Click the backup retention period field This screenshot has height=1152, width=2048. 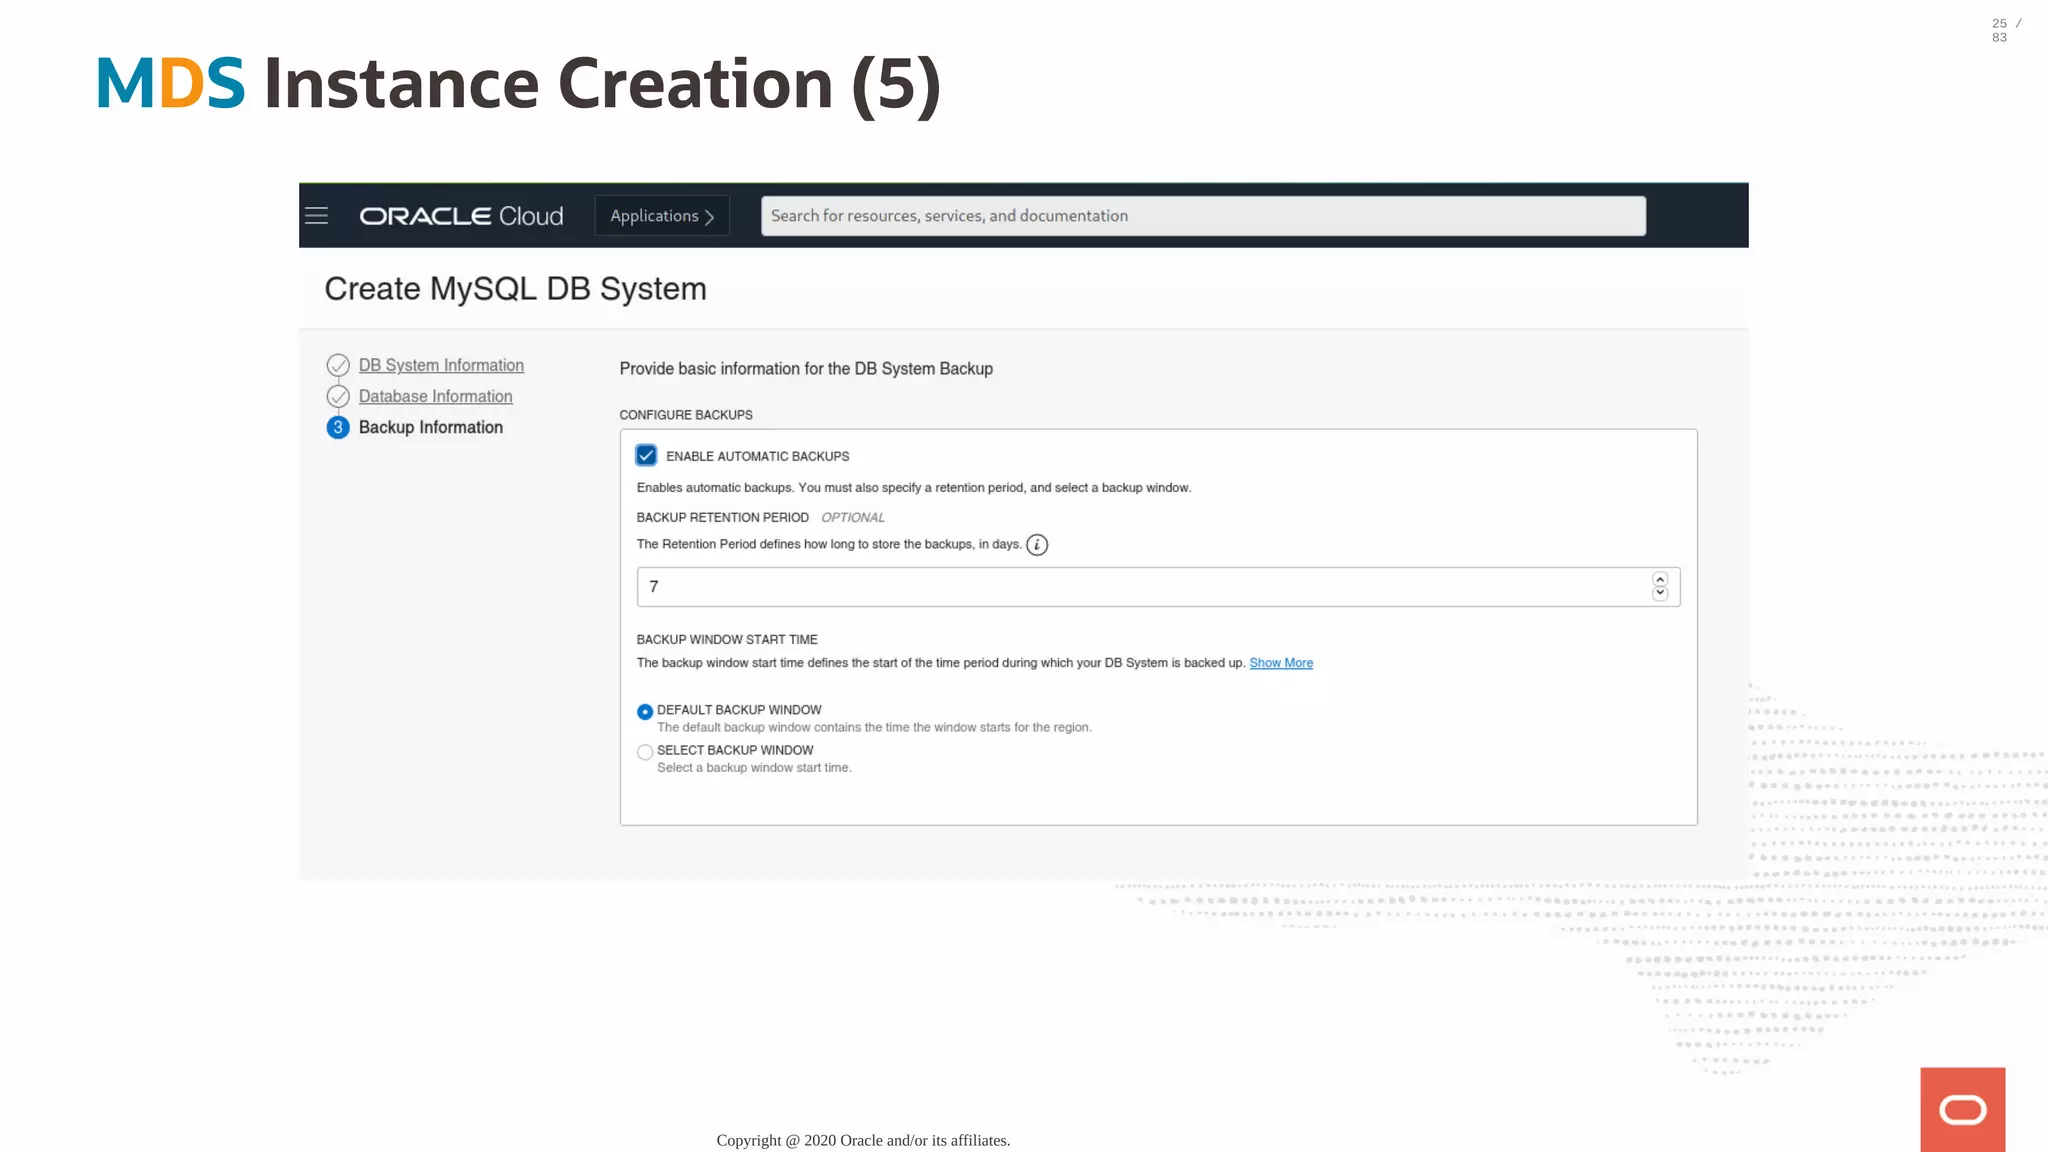point(1140,587)
